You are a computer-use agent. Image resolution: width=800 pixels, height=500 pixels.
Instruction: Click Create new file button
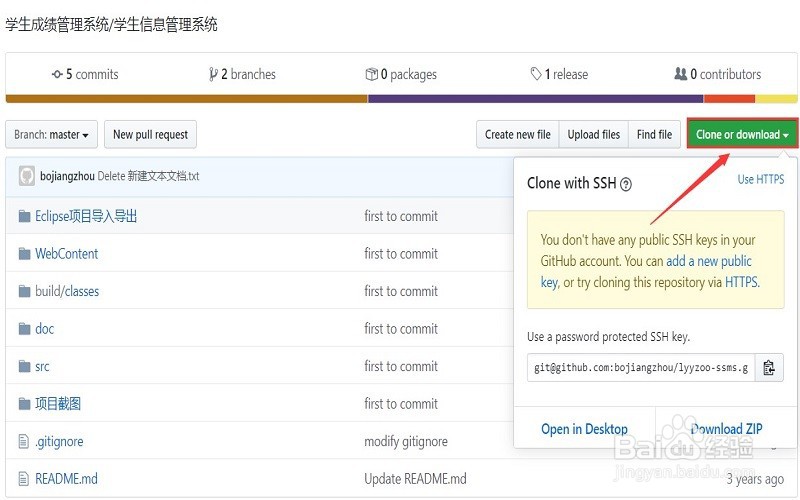pos(518,135)
